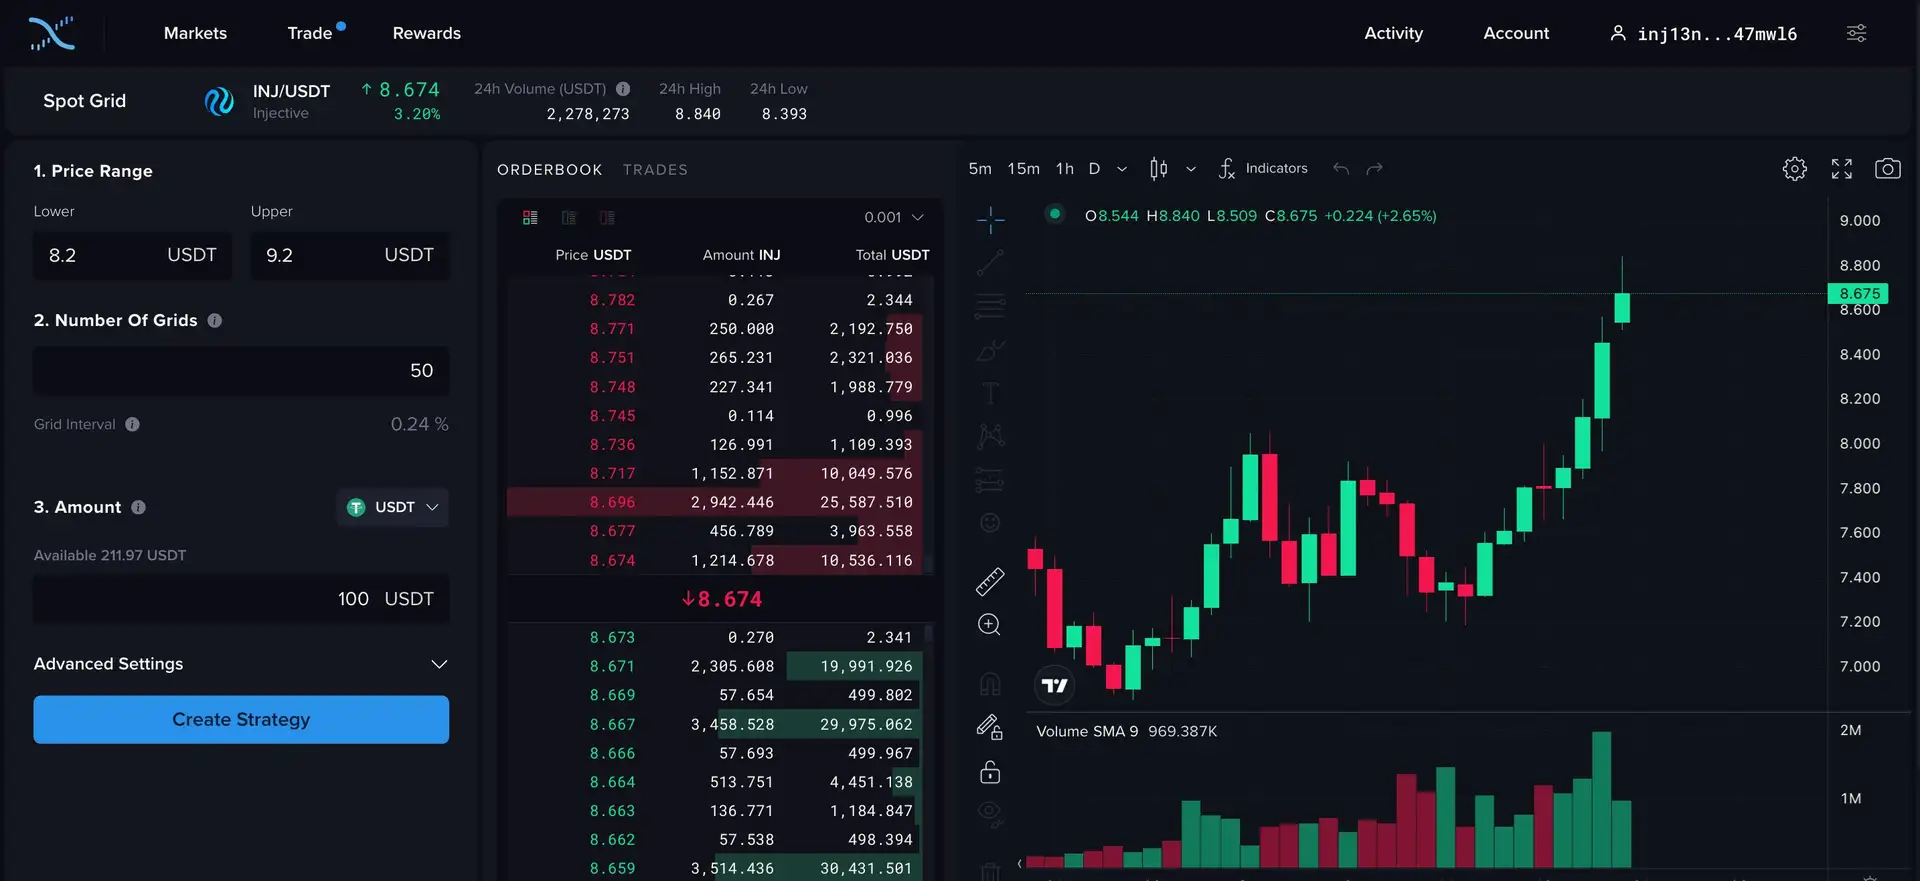Open the top-right preferences sliders icon
Screen dimensions: 1920x881
click(1856, 34)
